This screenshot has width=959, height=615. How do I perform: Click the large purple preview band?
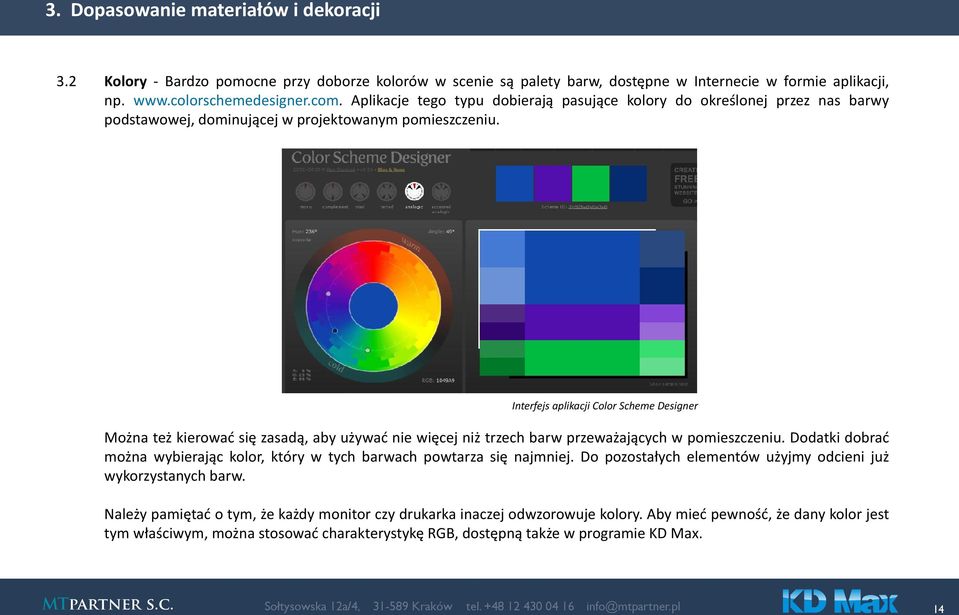582,322
